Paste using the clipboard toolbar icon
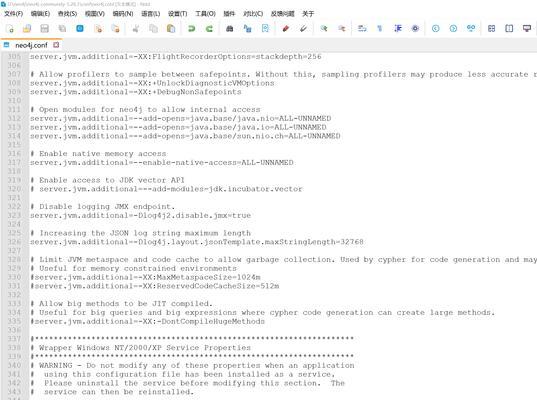 pyautogui.click(x=171, y=29)
